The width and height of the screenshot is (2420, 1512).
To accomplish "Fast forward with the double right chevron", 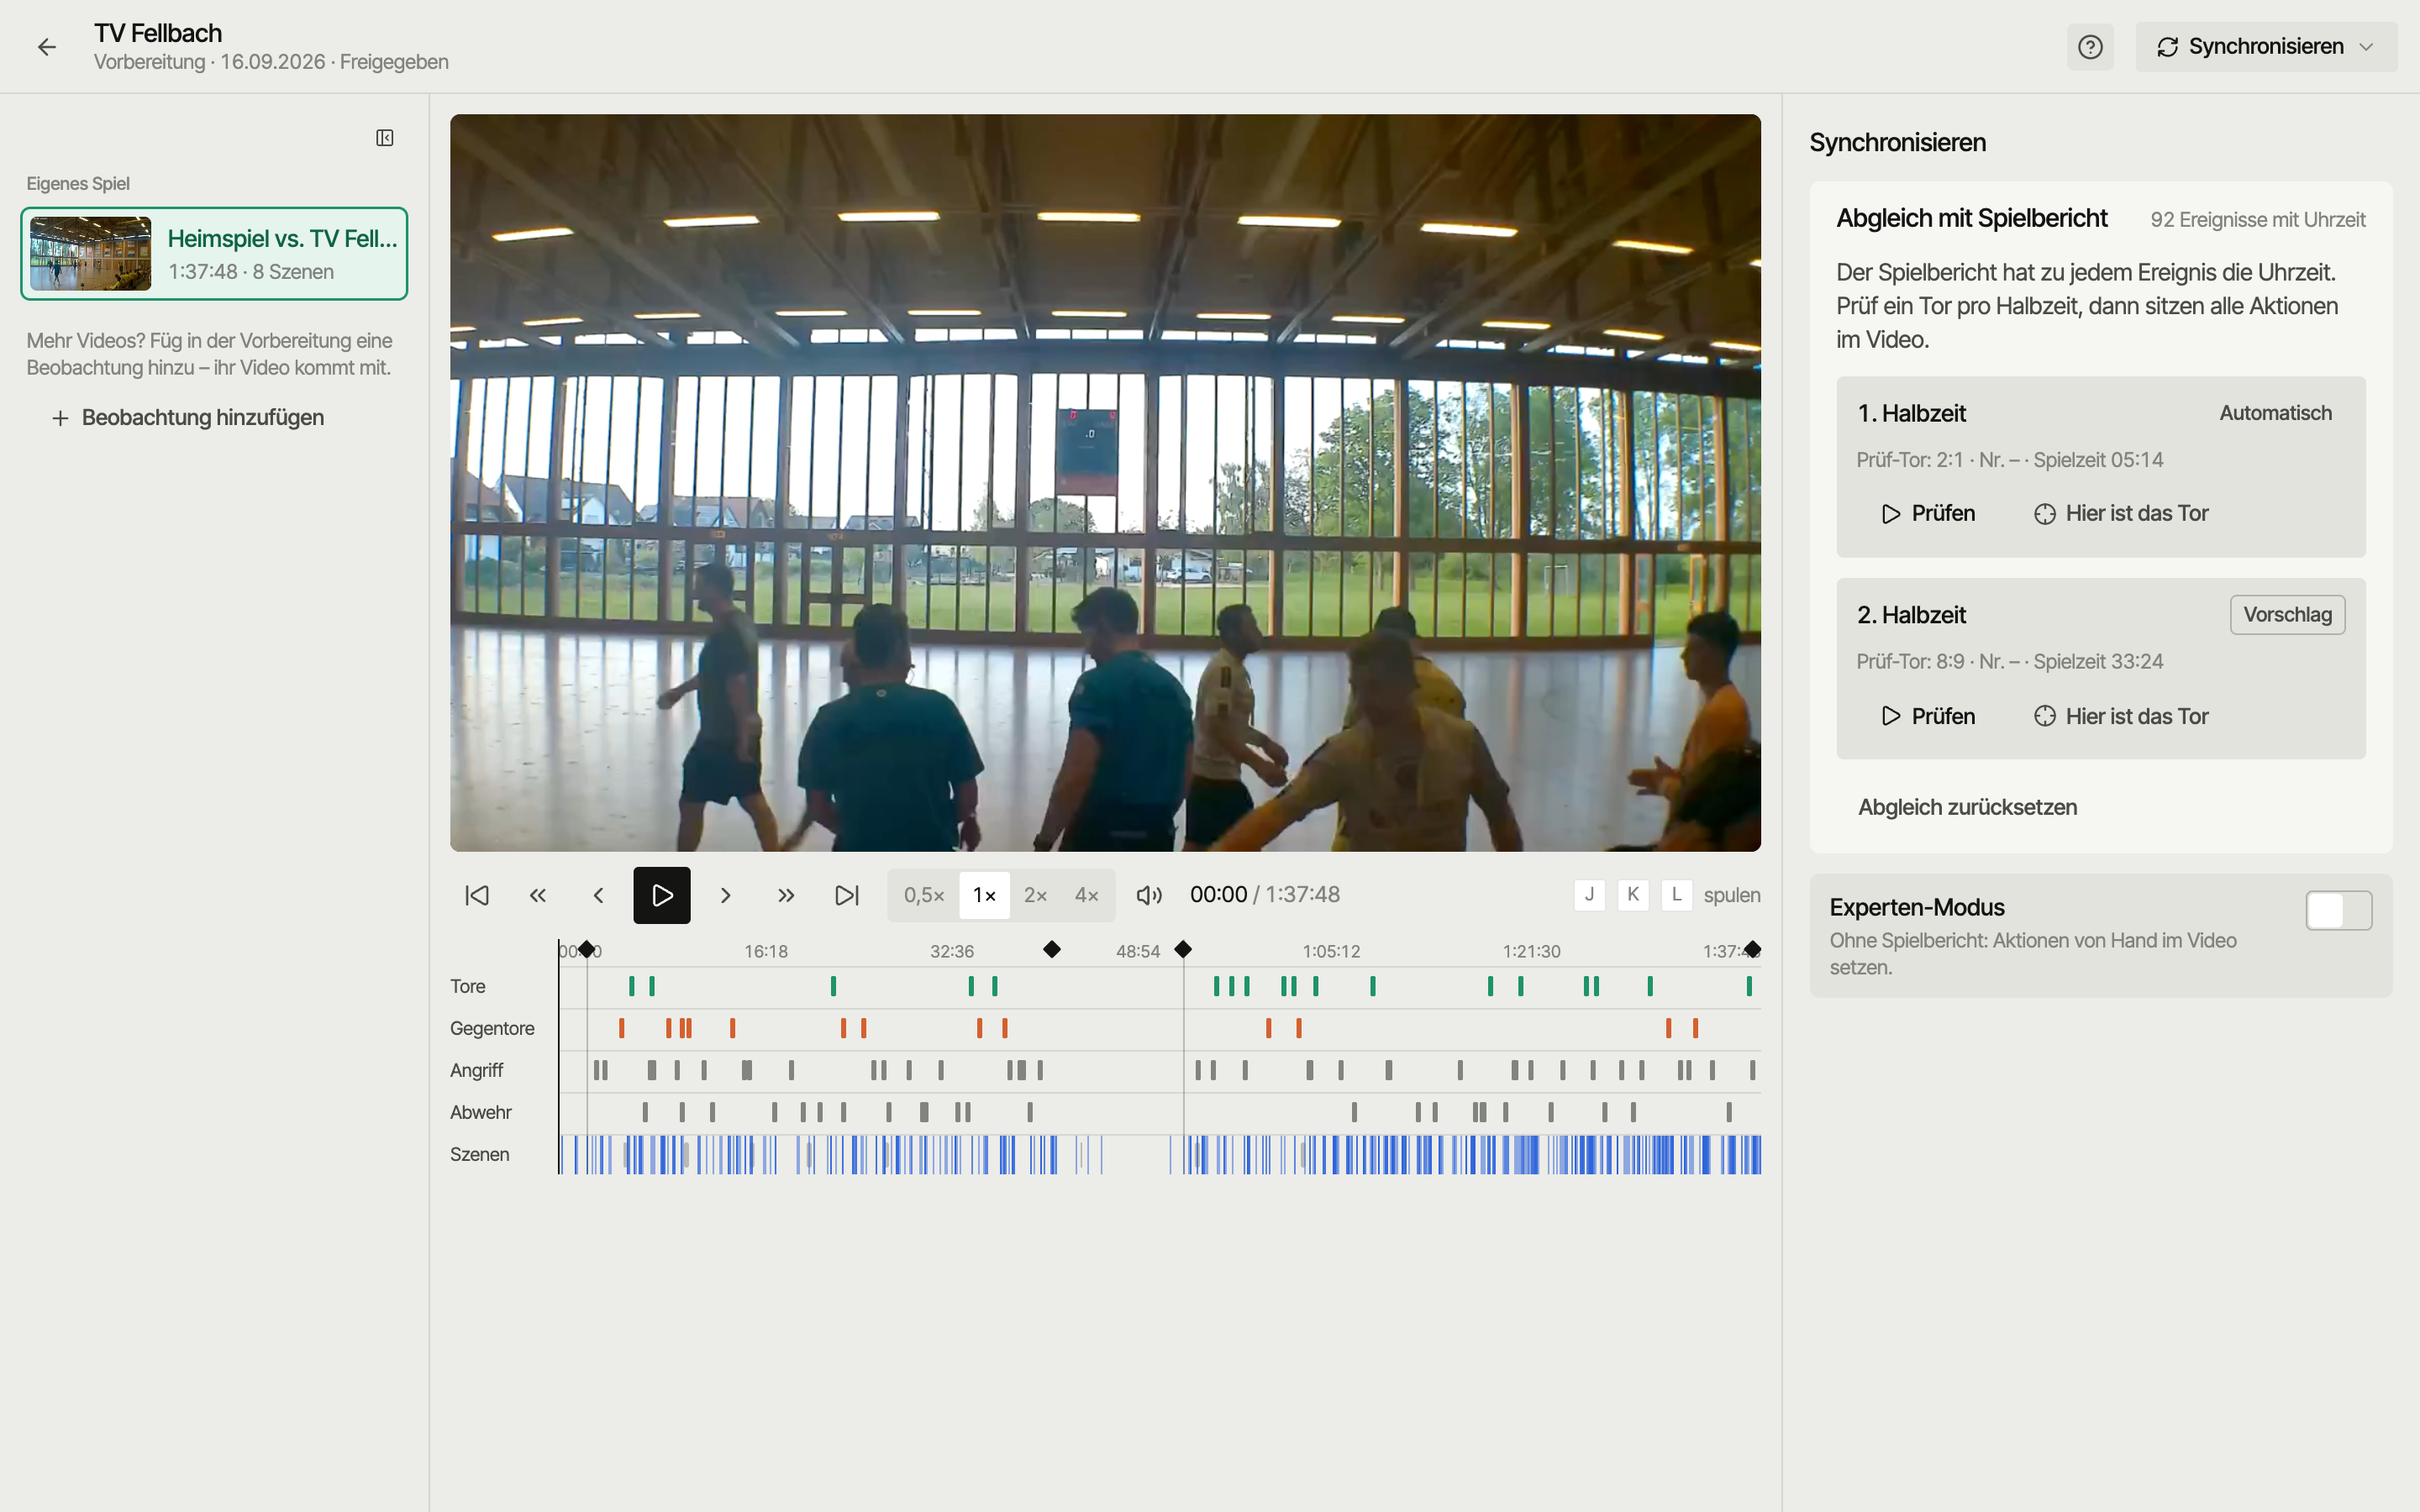I will click(x=786, y=895).
